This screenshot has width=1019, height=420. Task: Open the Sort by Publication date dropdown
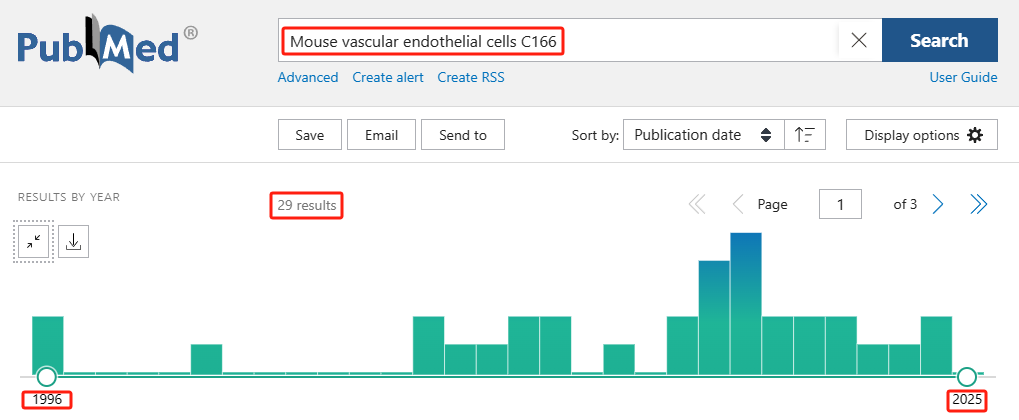coord(703,135)
